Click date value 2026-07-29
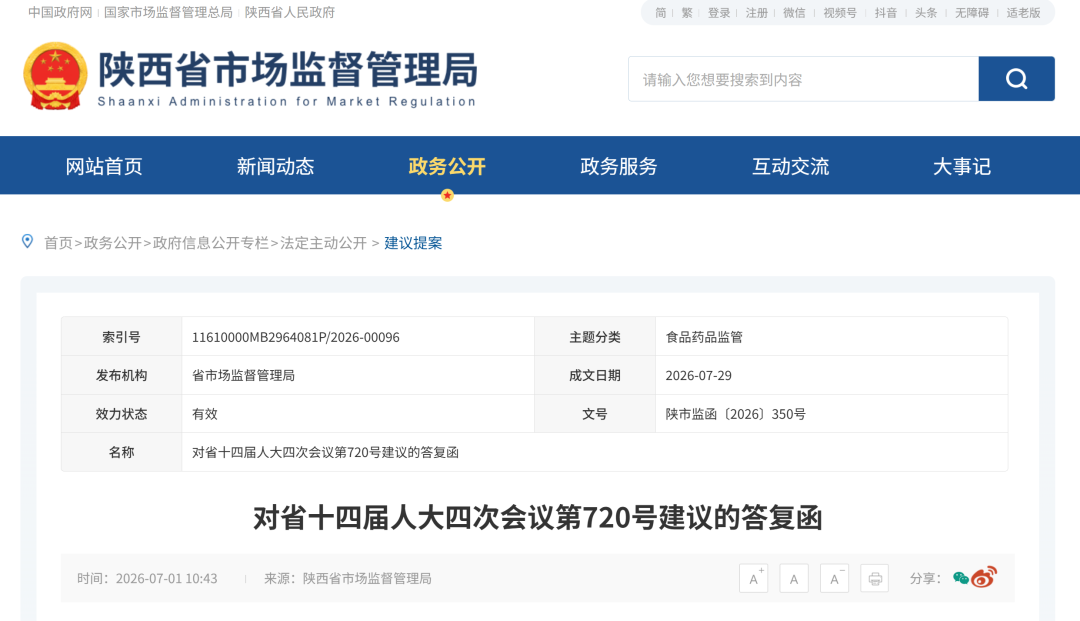The width and height of the screenshot is (1080, 621). coord(698,375)
